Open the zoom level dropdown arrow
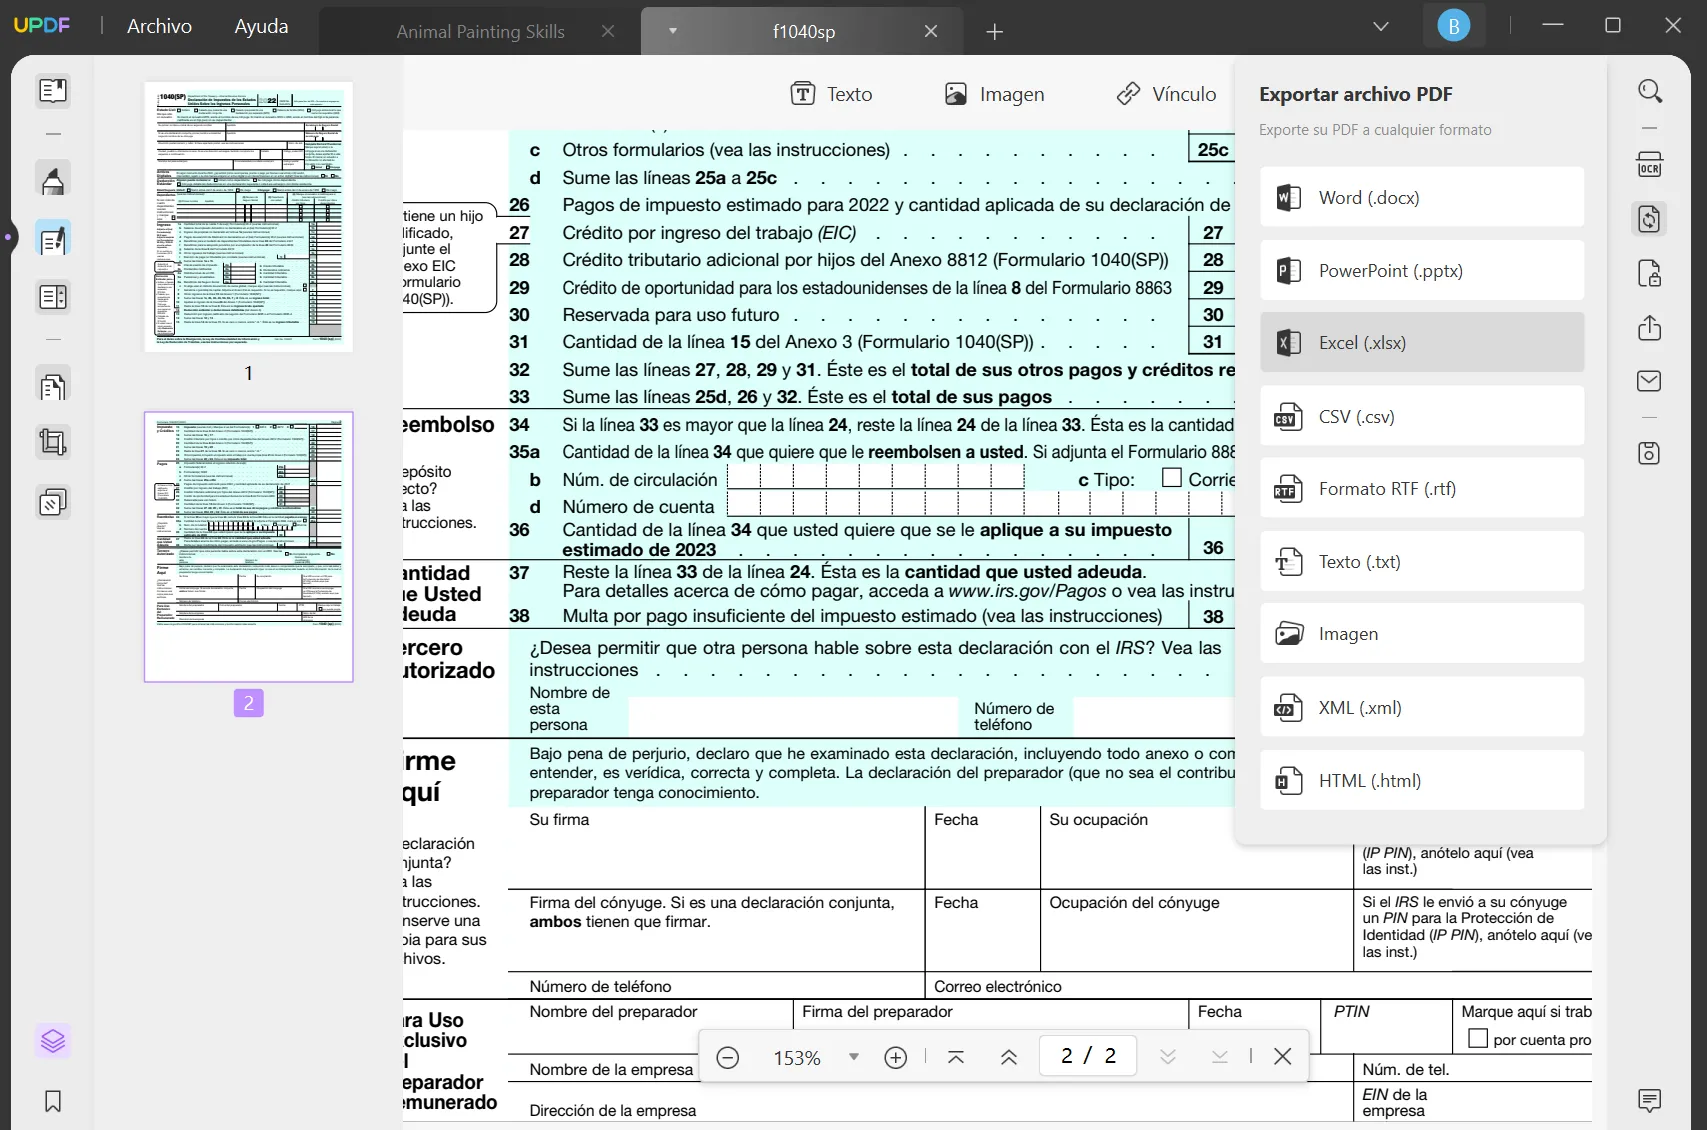Screen dimensions: 1707x1130 (x=854, y=1057)
